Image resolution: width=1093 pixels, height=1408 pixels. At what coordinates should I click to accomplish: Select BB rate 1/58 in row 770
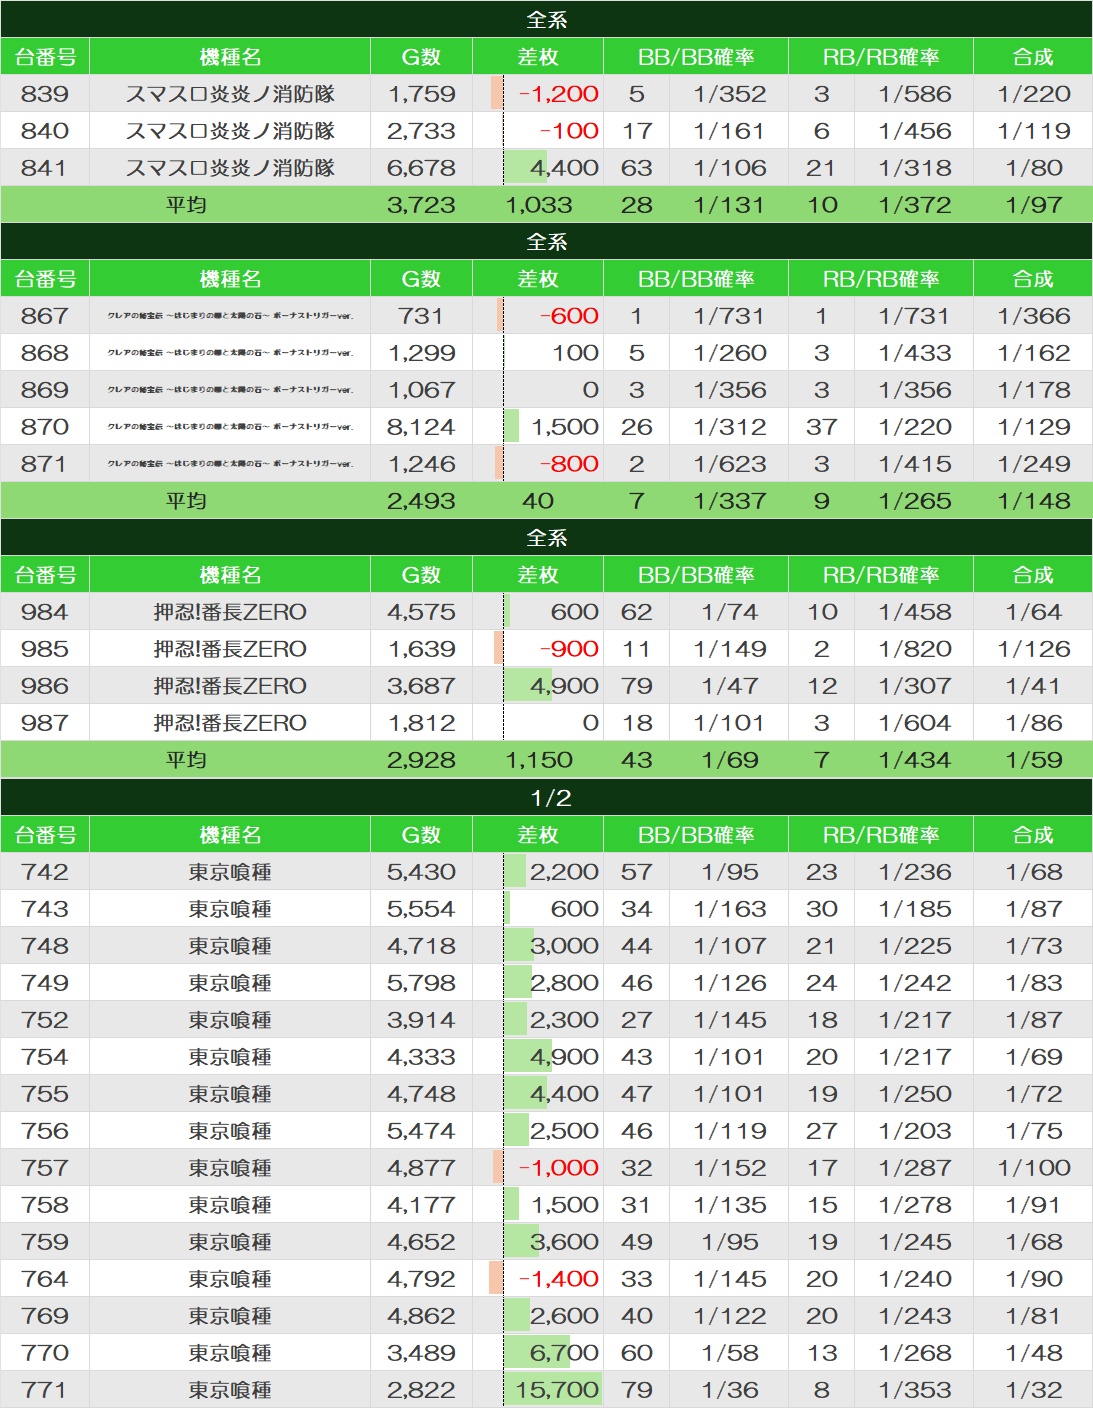point(730,1353)
